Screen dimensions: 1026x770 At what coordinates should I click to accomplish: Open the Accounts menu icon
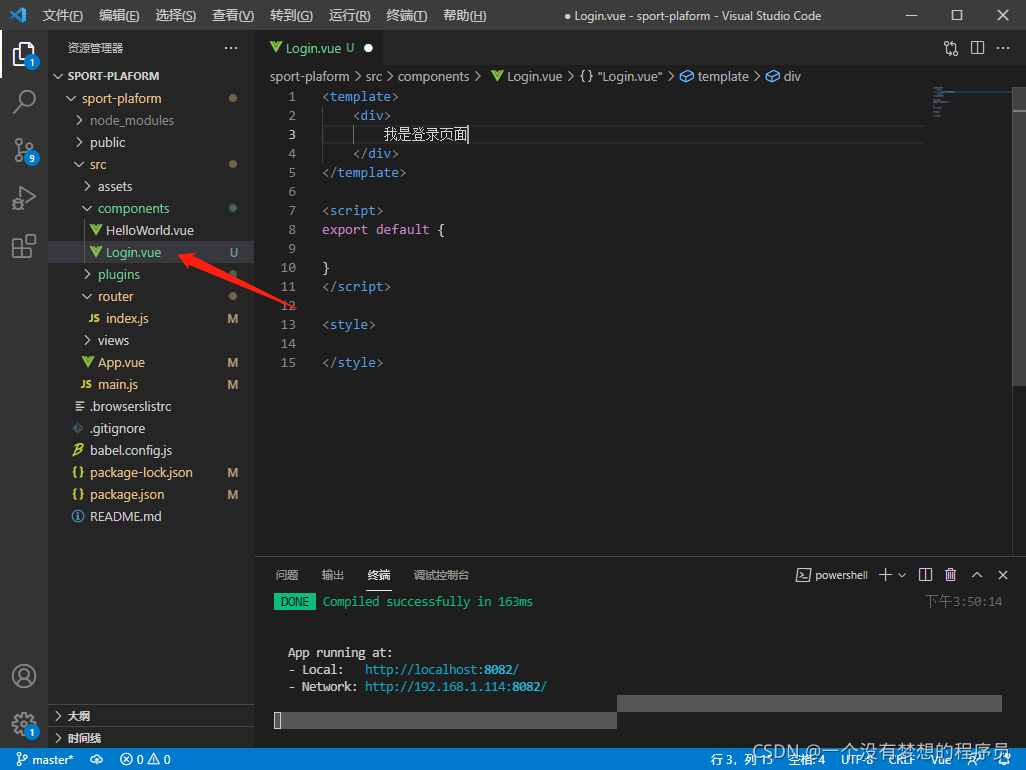tap(24, 676)
